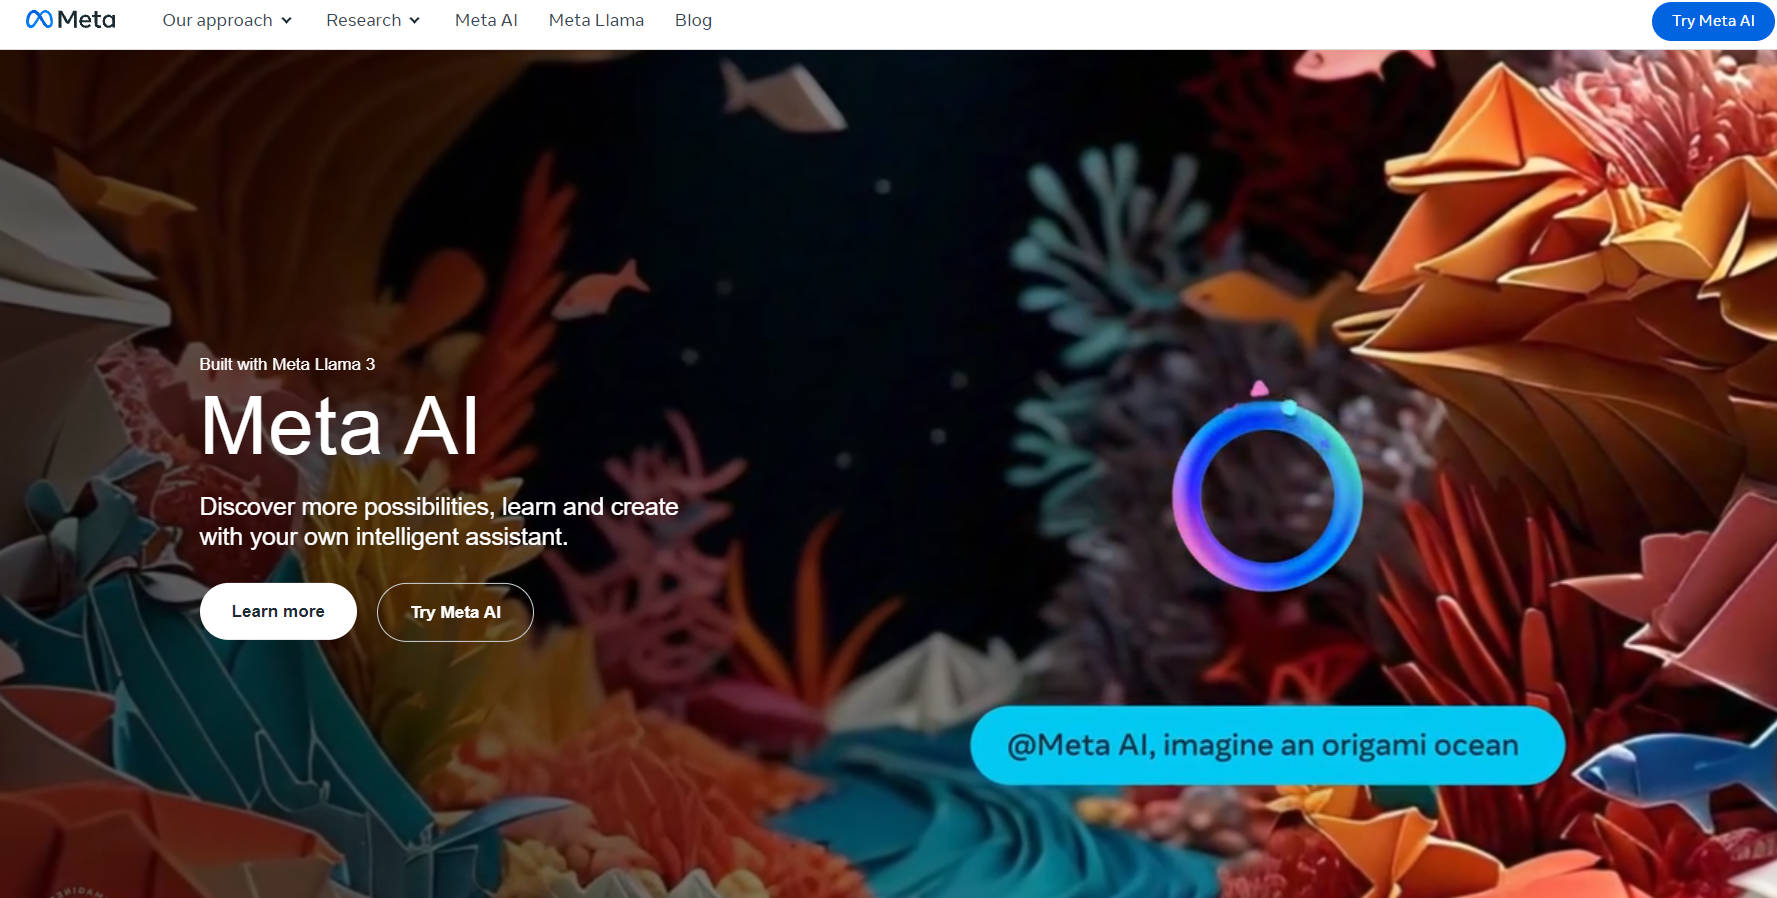Click the glowing Meta AI ring icon
Viewport: 1777px width, 898px height.
coord(1267,495)
